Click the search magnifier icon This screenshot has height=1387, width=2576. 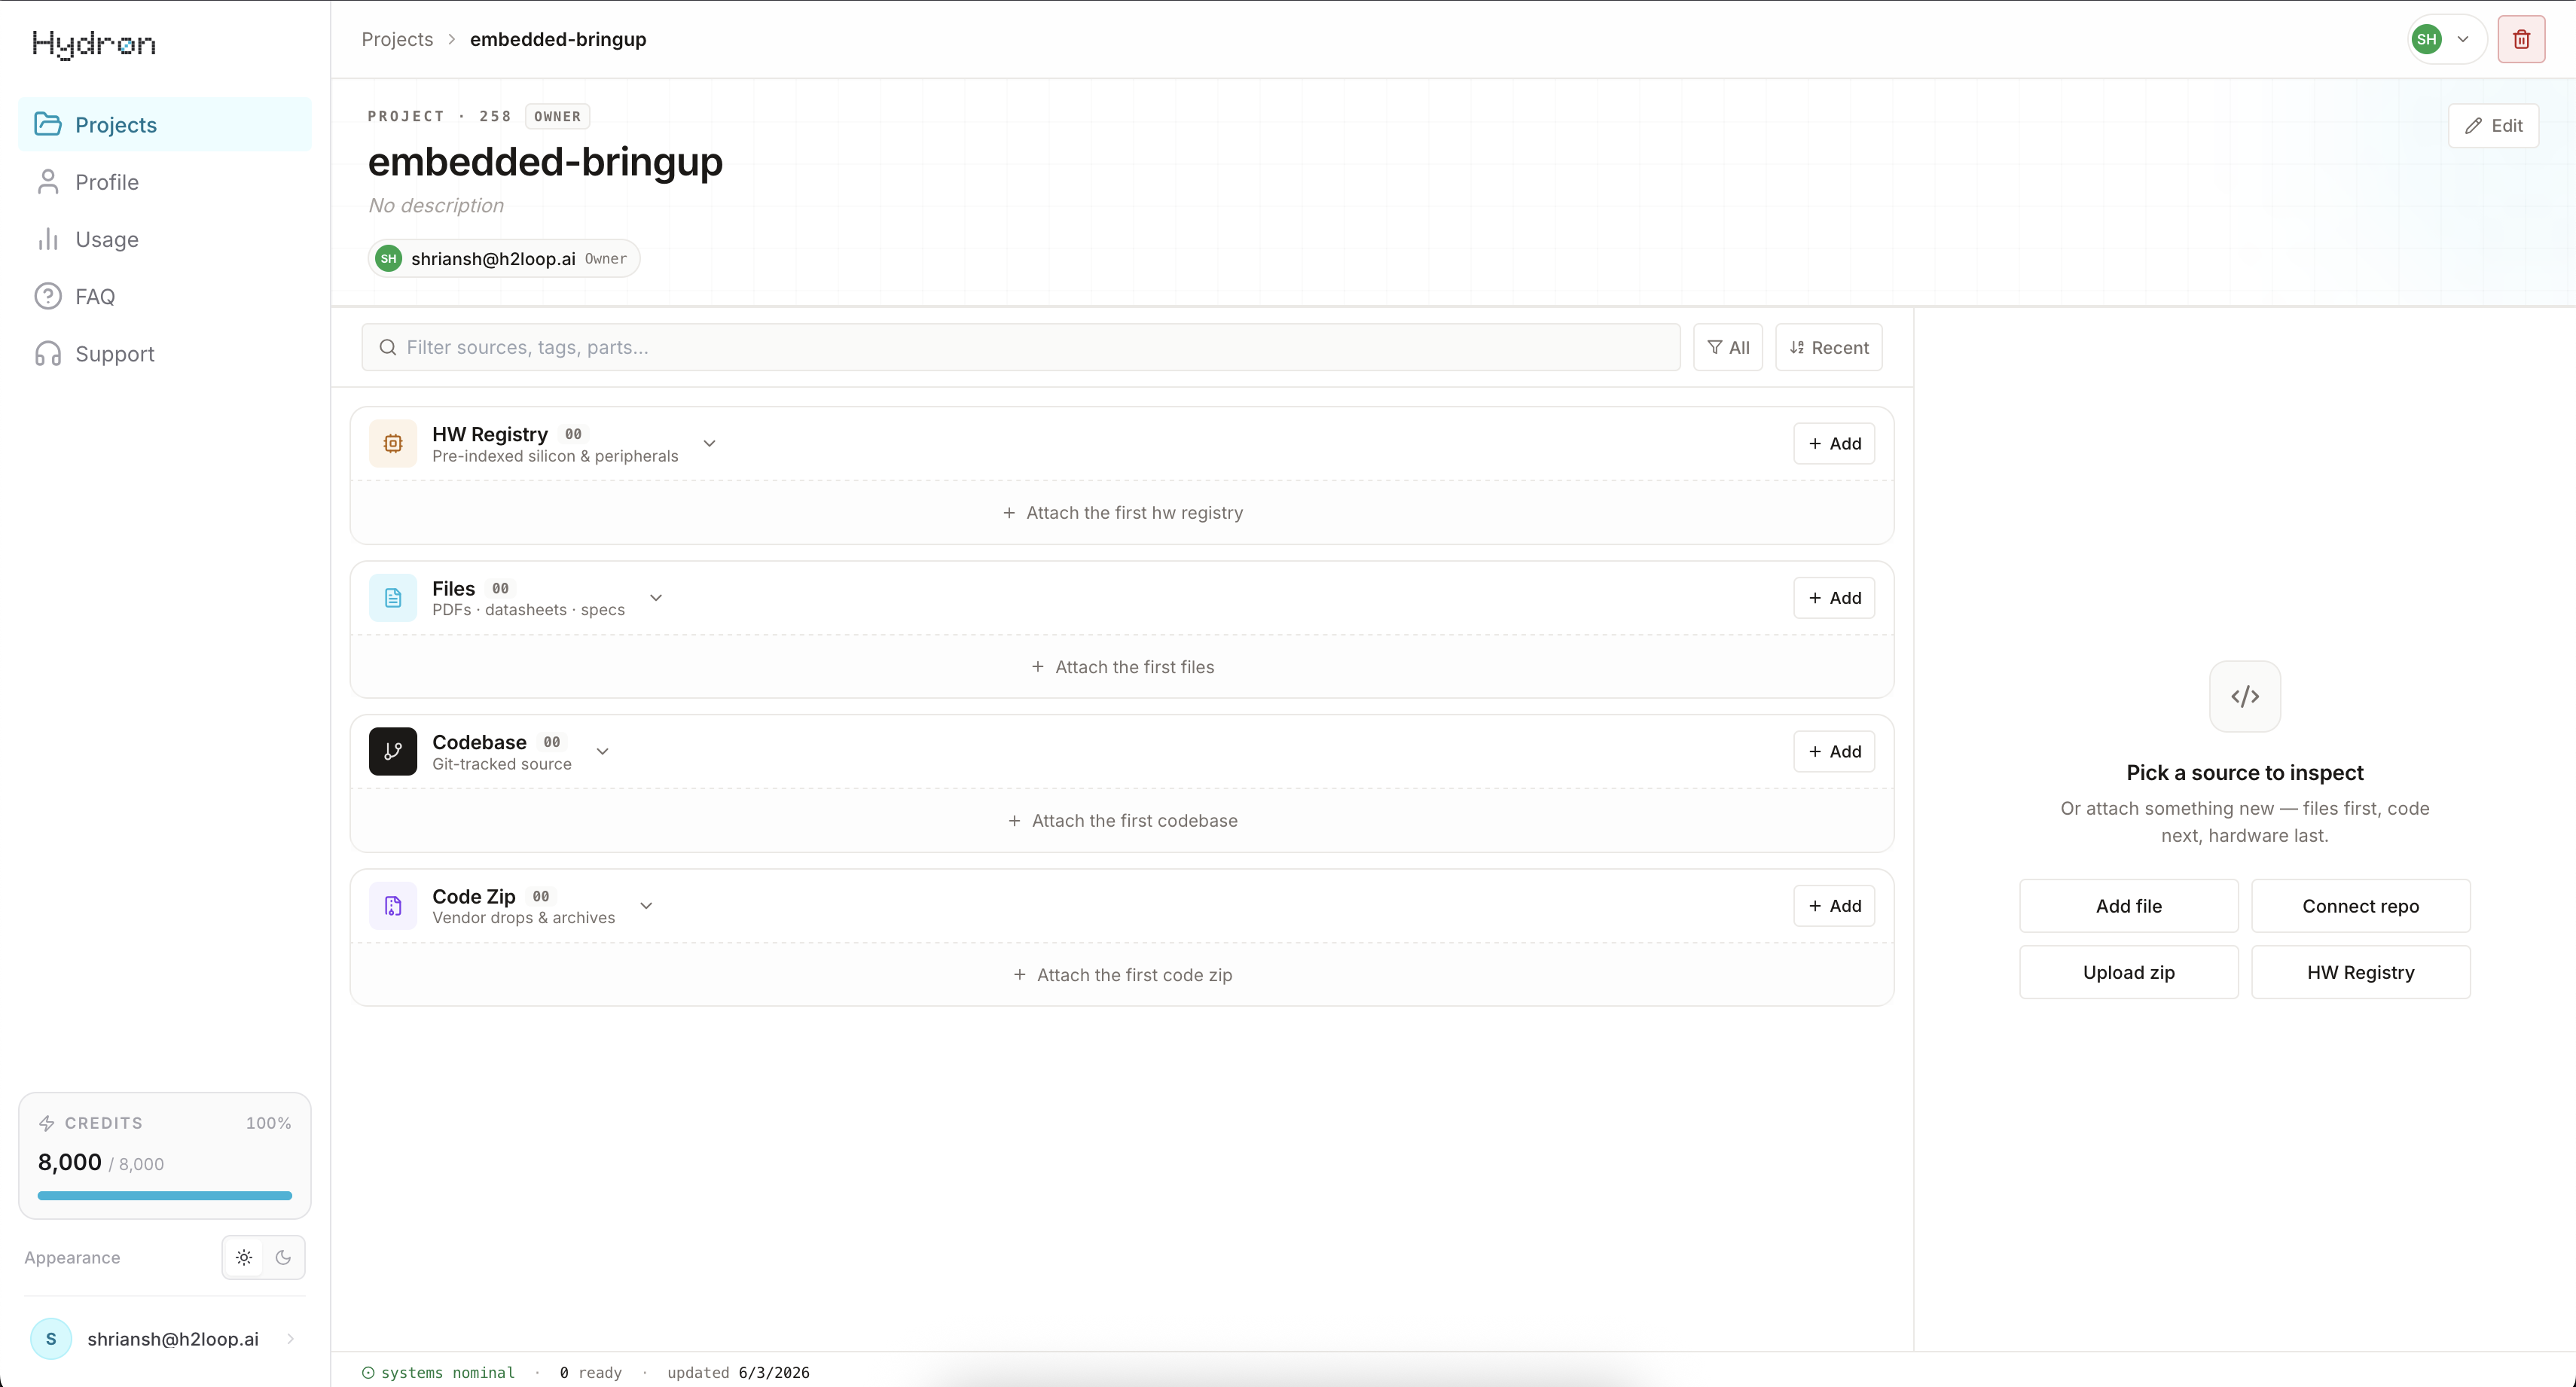point(388,347)
